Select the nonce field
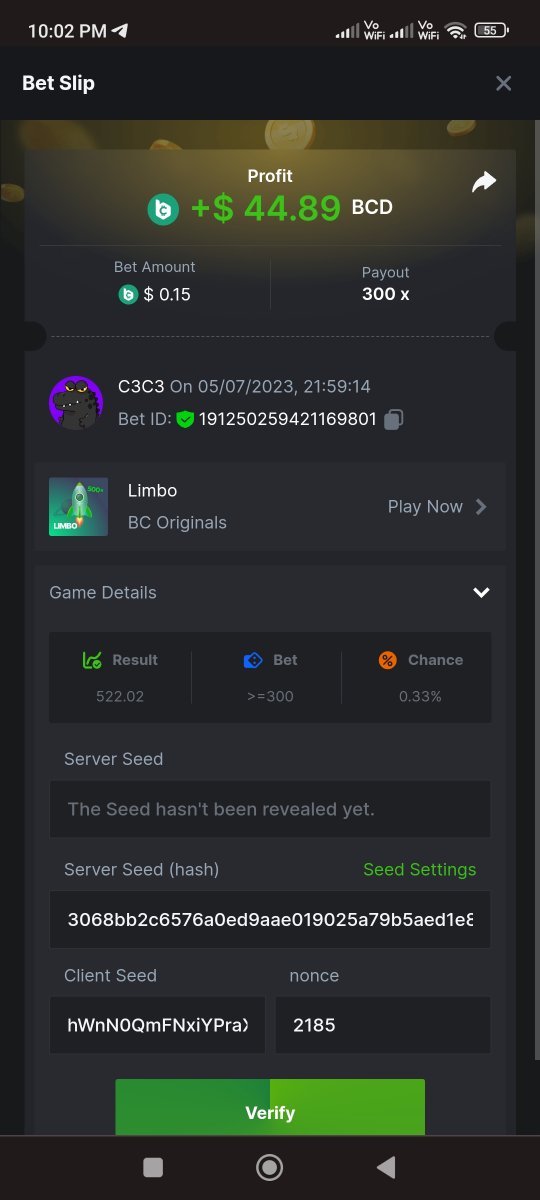Viewport: 540px width, 1200px height. pos(383,1025)
